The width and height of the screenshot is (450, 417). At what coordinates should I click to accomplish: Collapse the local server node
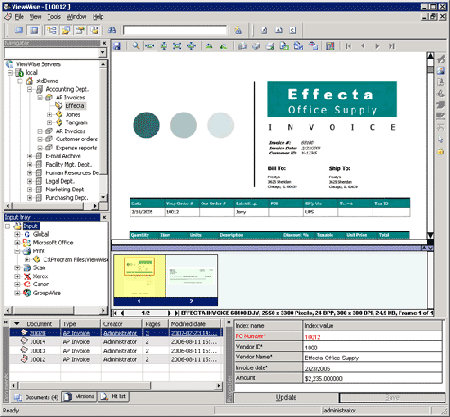[10, 72]
